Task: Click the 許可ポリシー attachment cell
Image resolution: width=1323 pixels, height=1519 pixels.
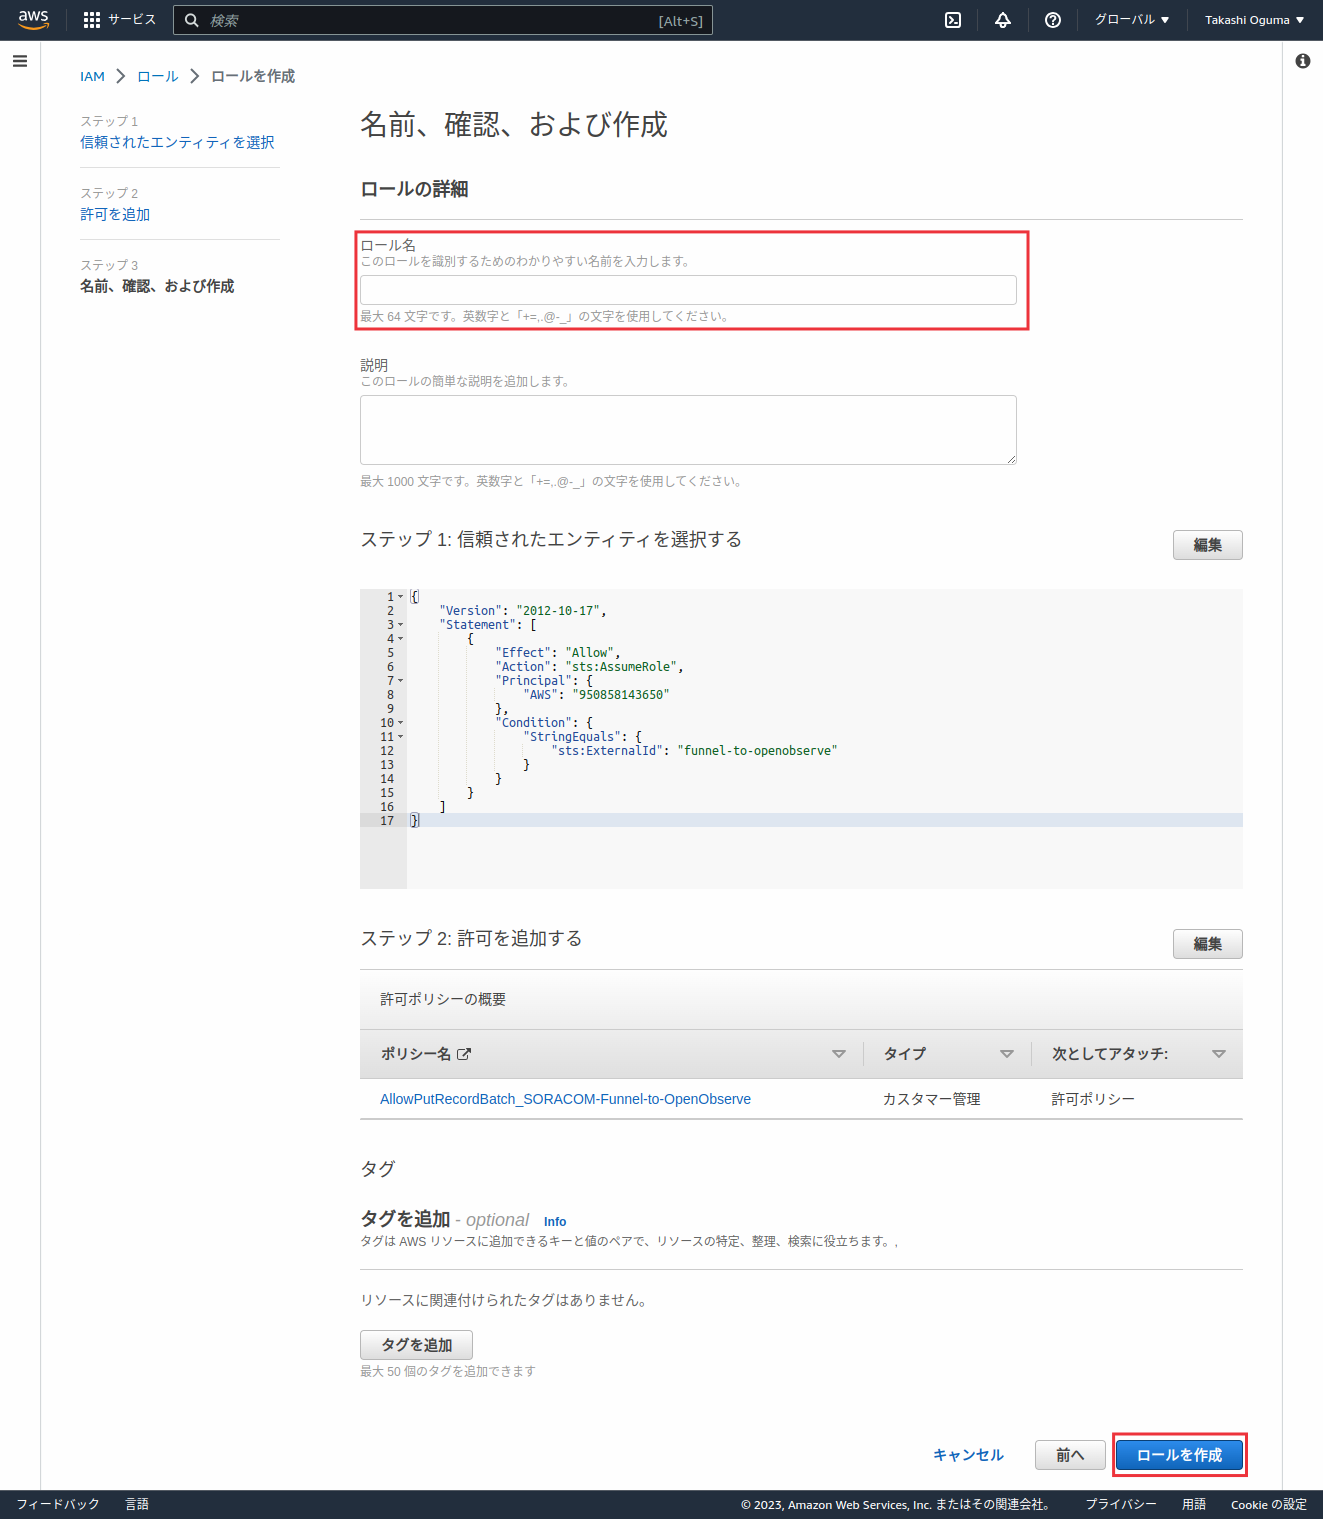Action: click(x=1093, y=1099)
